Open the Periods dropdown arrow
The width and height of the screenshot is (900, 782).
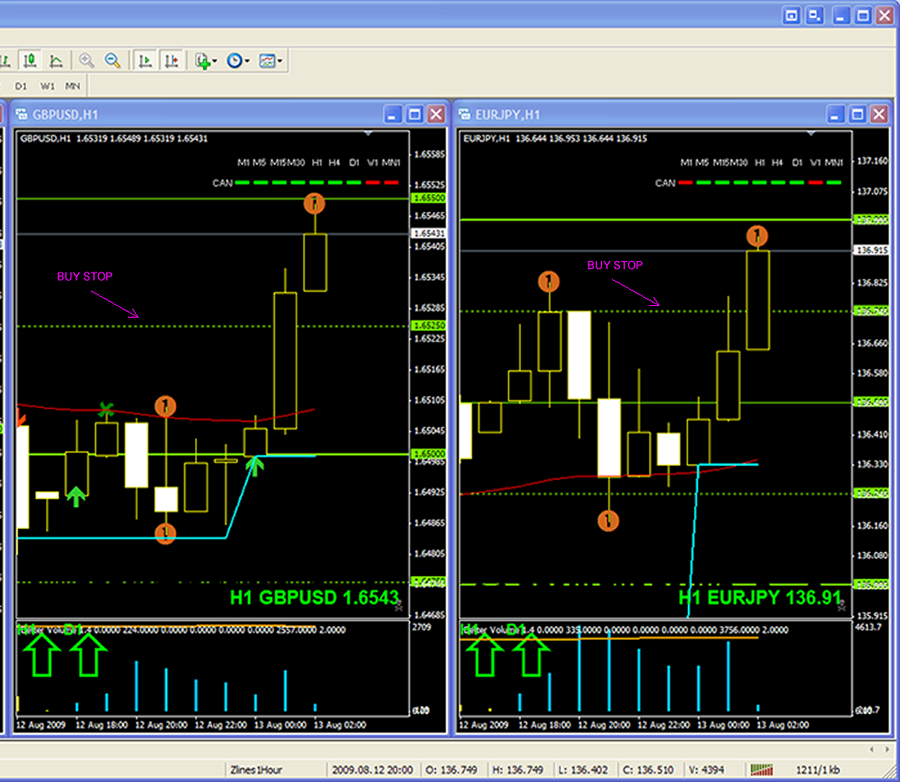click(x=245, y=60)
